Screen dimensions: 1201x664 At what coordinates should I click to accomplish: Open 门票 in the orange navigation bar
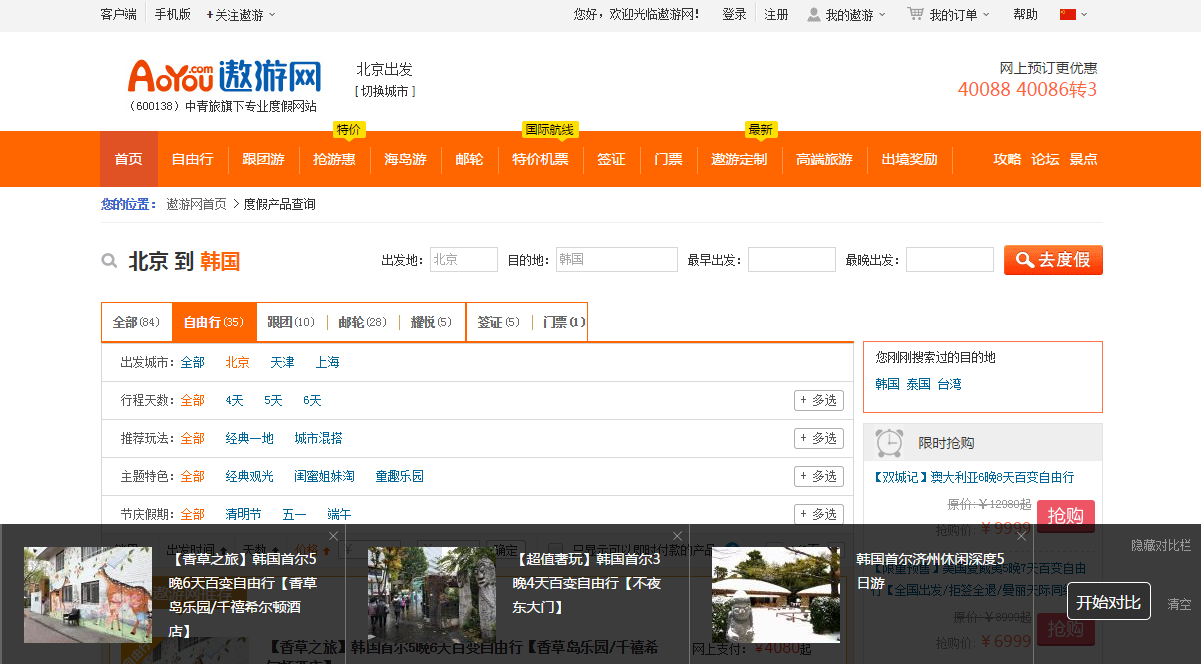pyautogui.click(x=668, y=159)
